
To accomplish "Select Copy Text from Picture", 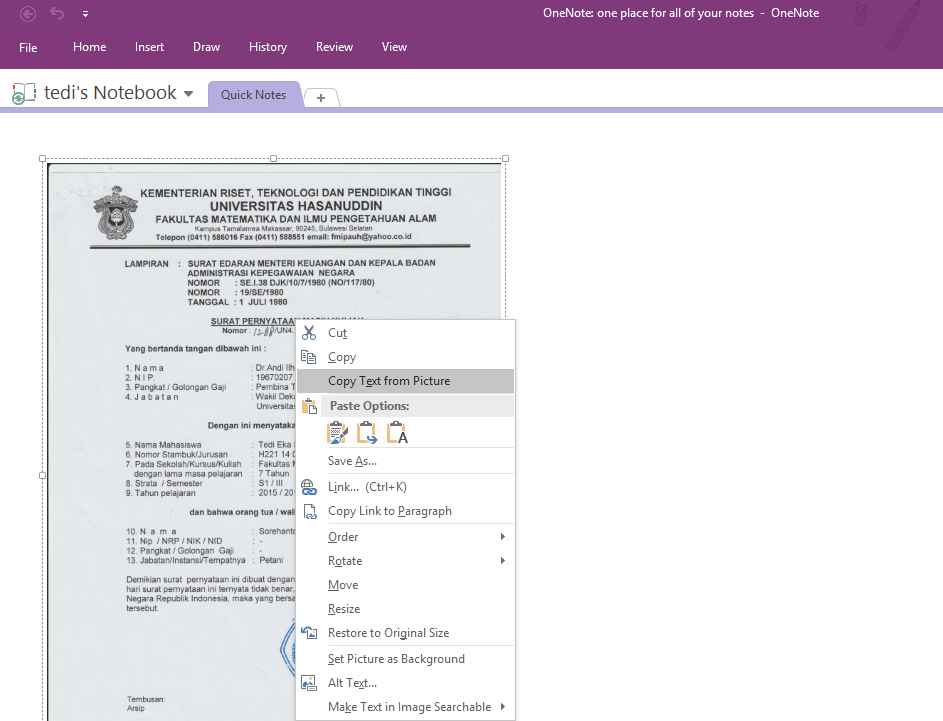I will point(389,381).
